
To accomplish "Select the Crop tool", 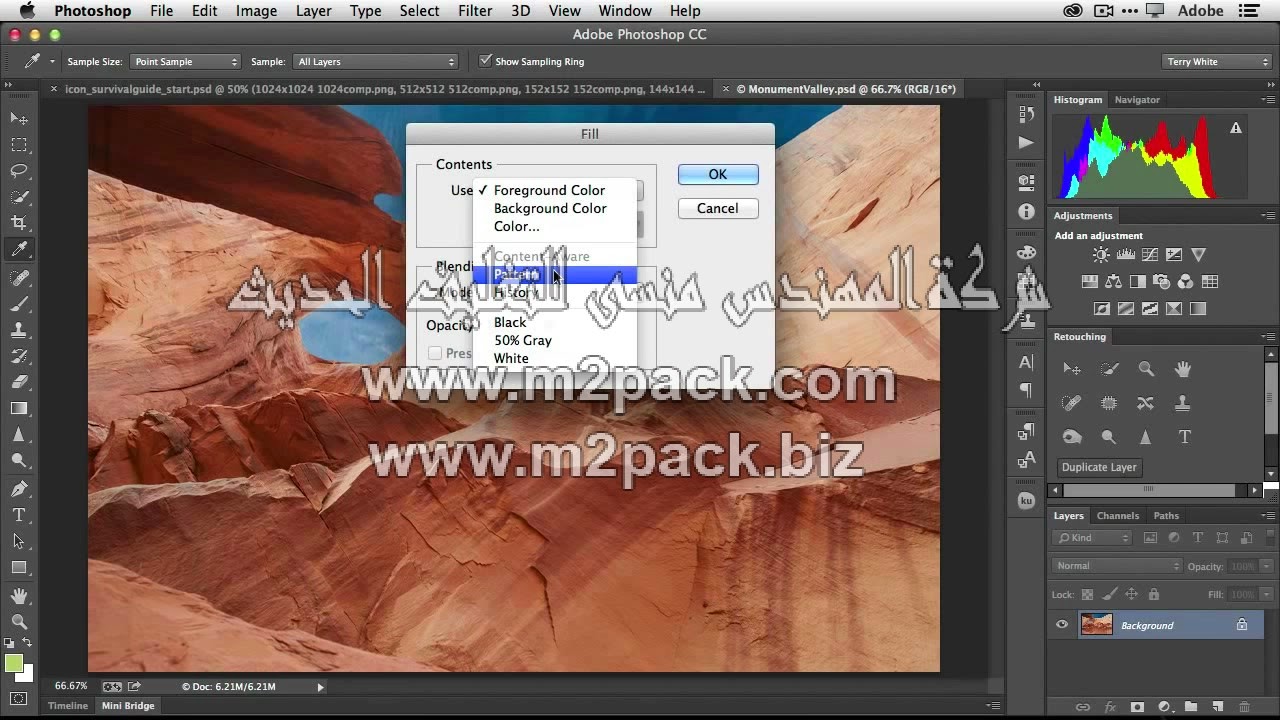I will pyautogui.click(x=19, y=223).
